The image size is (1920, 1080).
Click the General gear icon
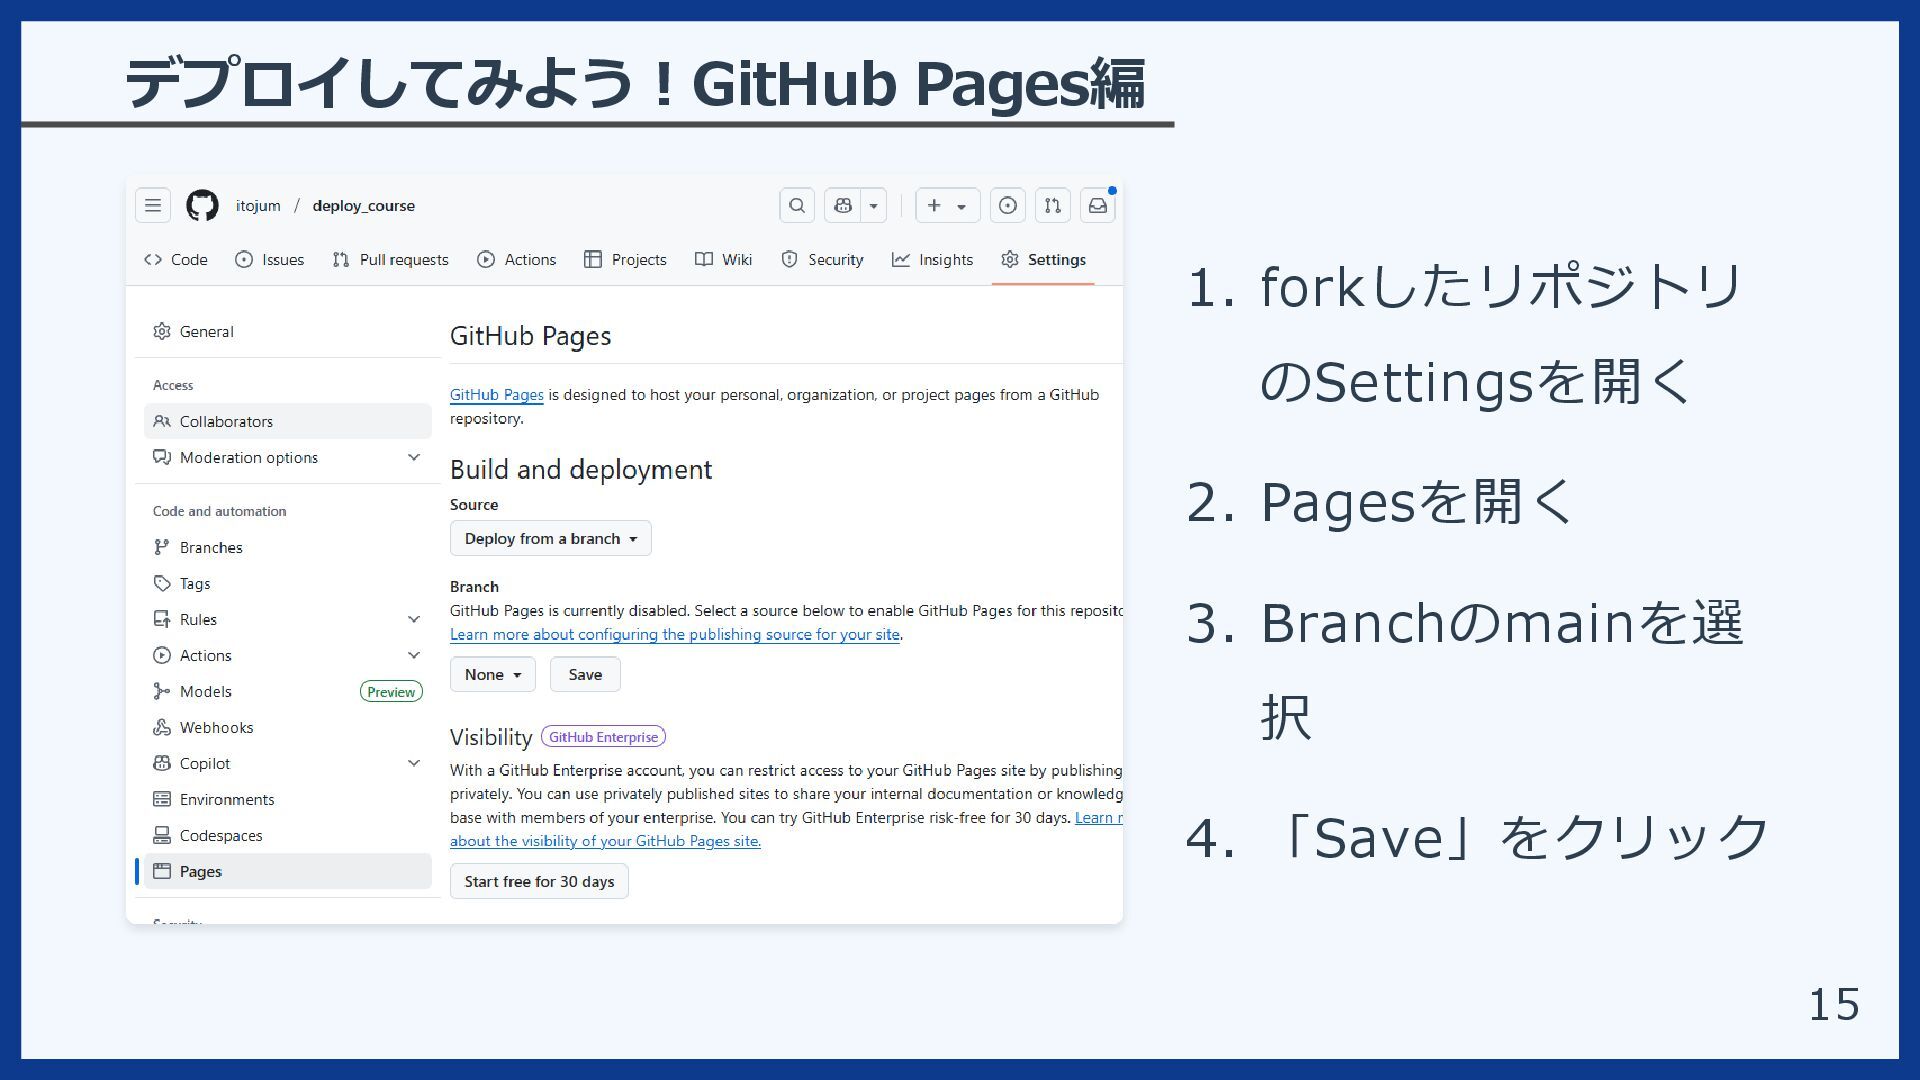click(x=162, y=332)
